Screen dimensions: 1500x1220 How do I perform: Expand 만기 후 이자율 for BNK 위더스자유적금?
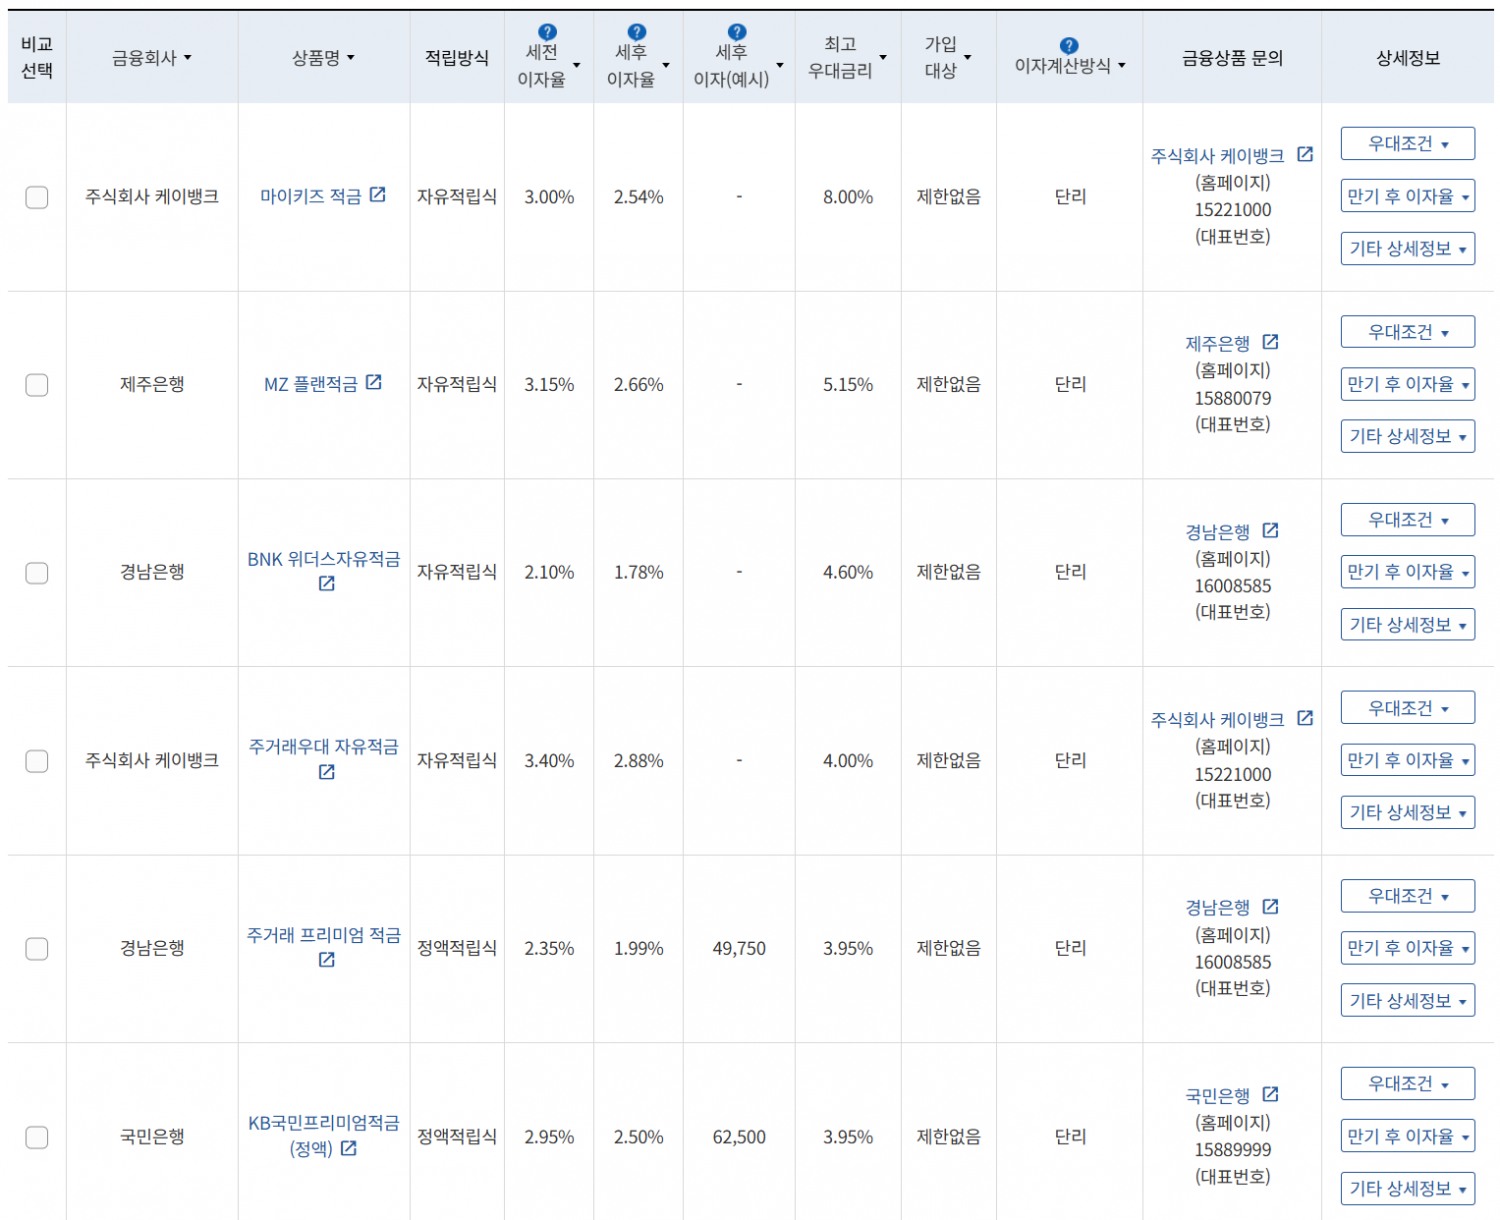click(1408, 572)
